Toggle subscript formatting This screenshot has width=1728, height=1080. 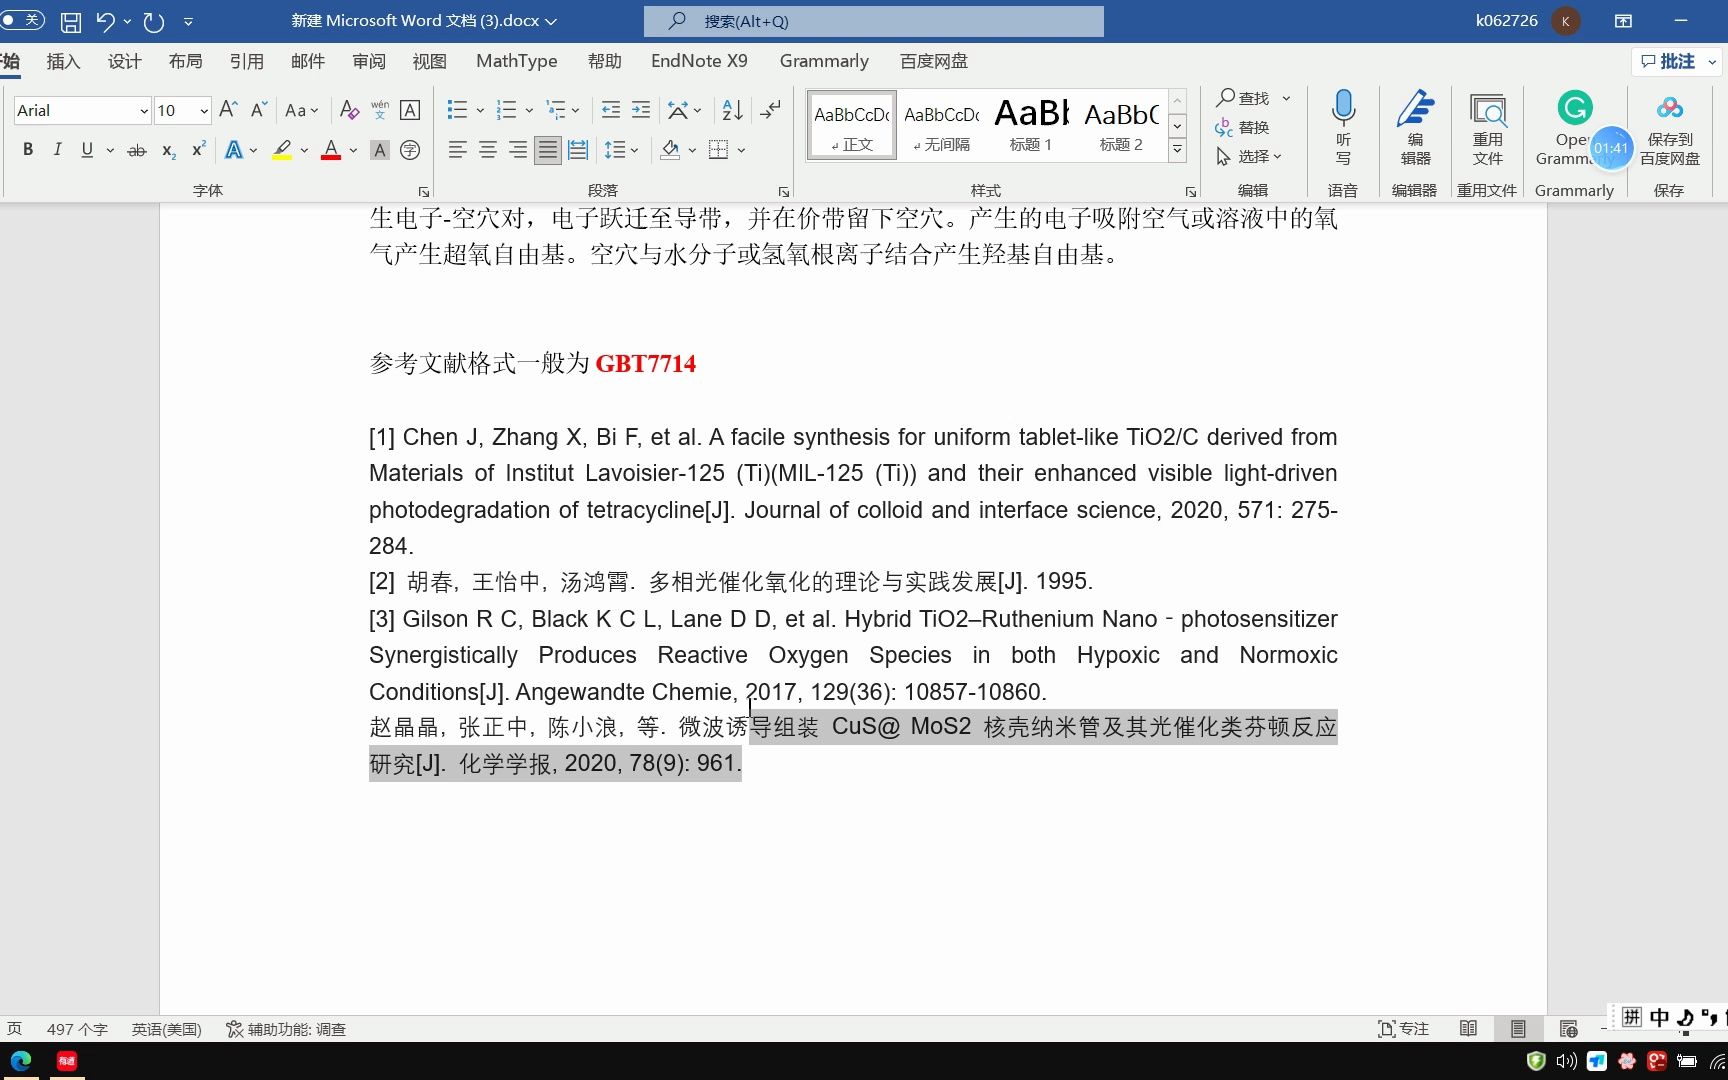pos(169,150)
